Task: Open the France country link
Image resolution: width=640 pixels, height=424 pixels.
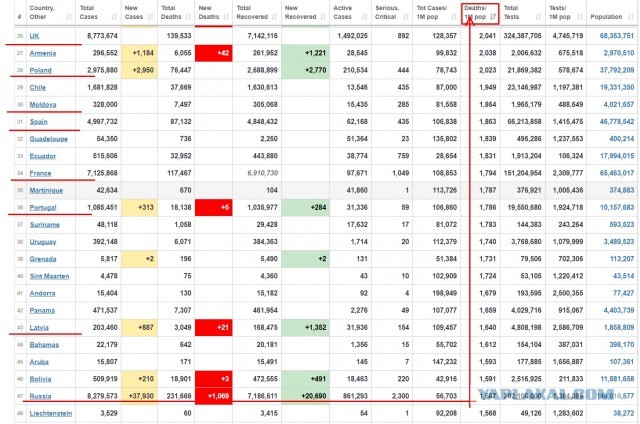Action: (x=40, y=173)
